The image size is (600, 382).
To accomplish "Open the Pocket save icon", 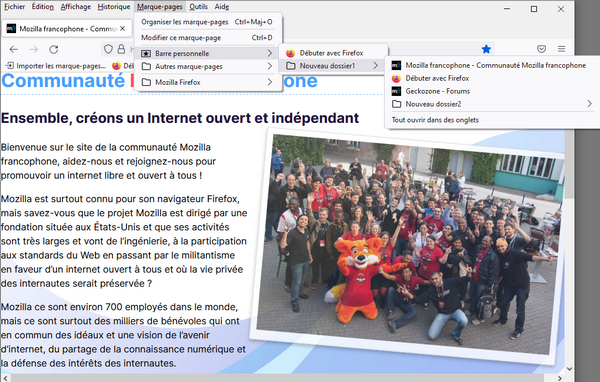I will pos(541,49).
